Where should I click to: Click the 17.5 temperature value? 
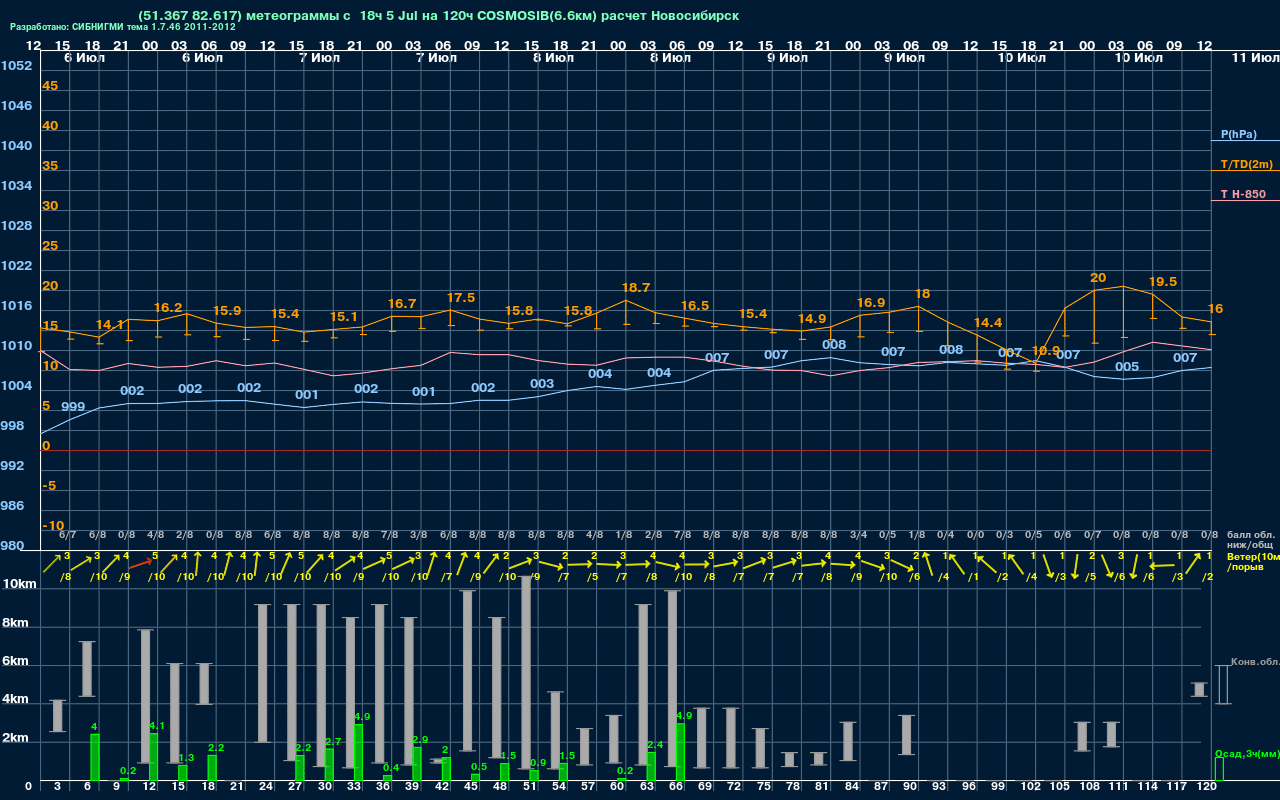[461, 298]
